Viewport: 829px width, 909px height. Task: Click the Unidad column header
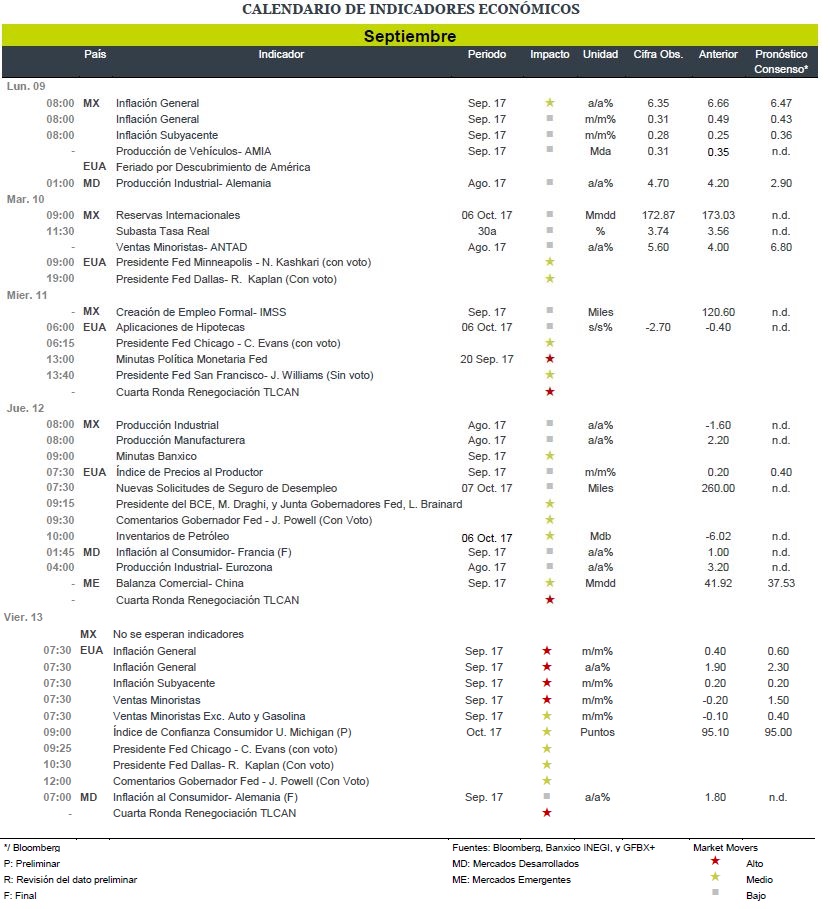click(x=601, y=54)
